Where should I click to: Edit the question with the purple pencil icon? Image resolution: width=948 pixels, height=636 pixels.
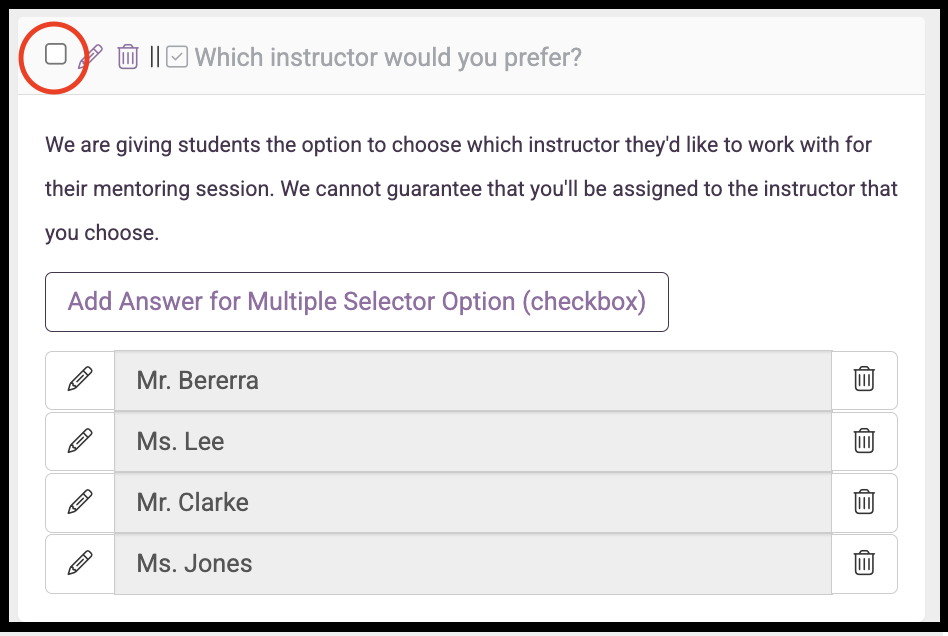click(x=91, y=57)
